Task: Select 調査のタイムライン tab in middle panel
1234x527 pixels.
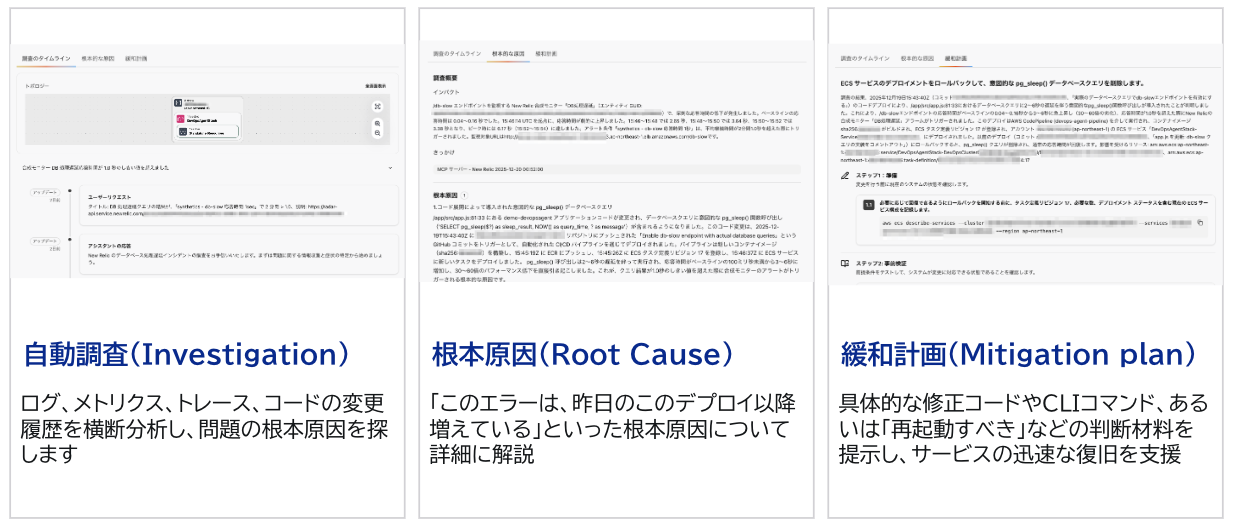Action: point(455,53)
